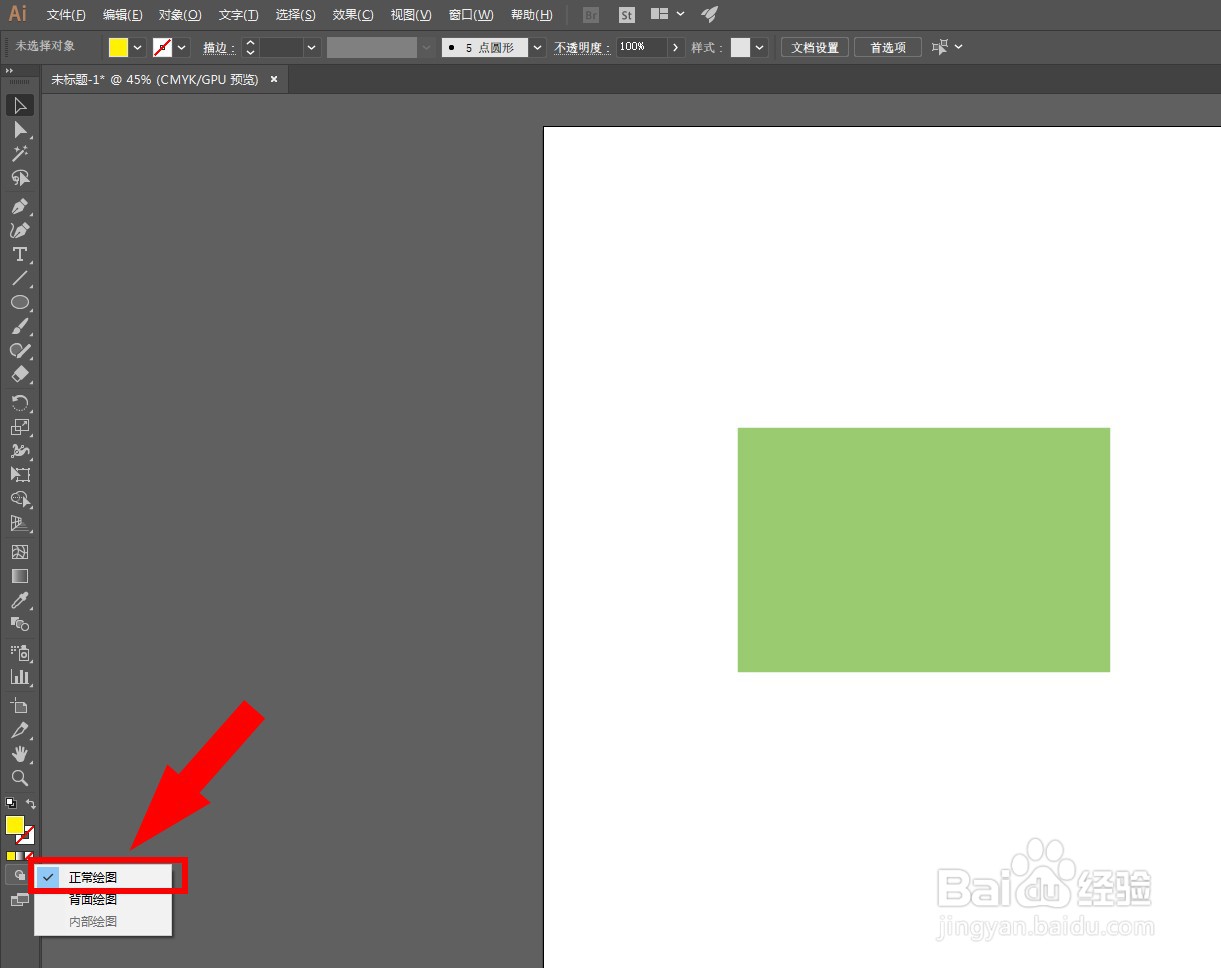Click the 文档设置 button
The image size is (1221, 968).
pyautogui.click(x=815, y=47)
